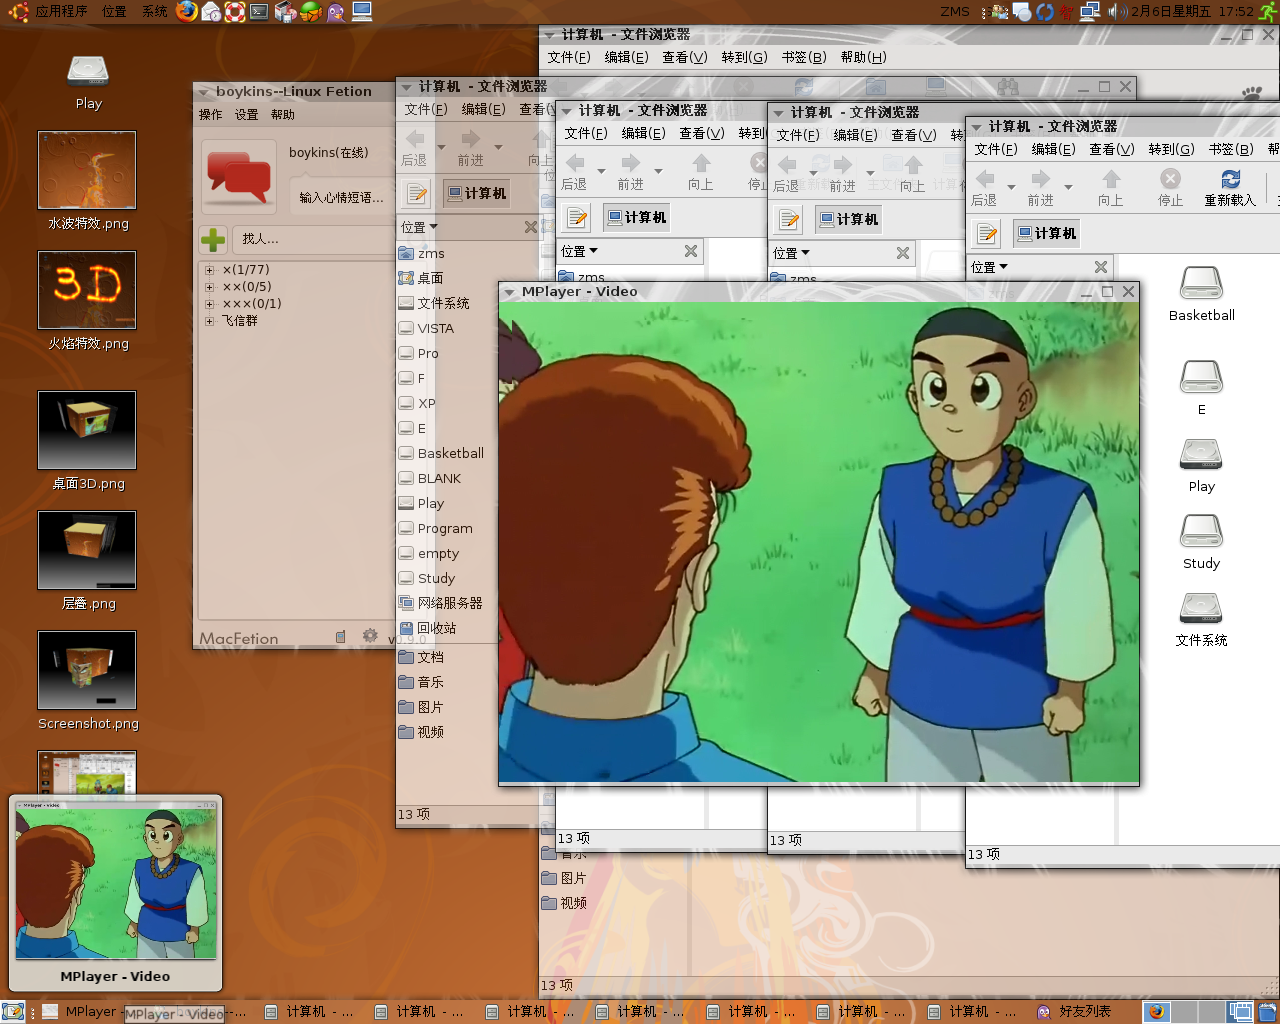Toggle the edit-location pencil in front file browser
Screen dimensions: 1280x1024
[987, 233]
